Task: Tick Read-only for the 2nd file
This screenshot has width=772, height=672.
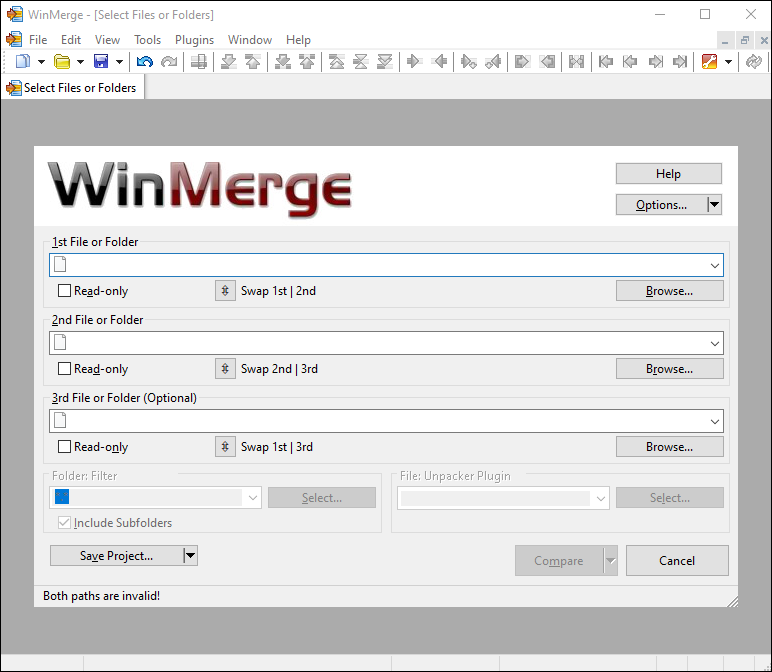Action: 64,369
